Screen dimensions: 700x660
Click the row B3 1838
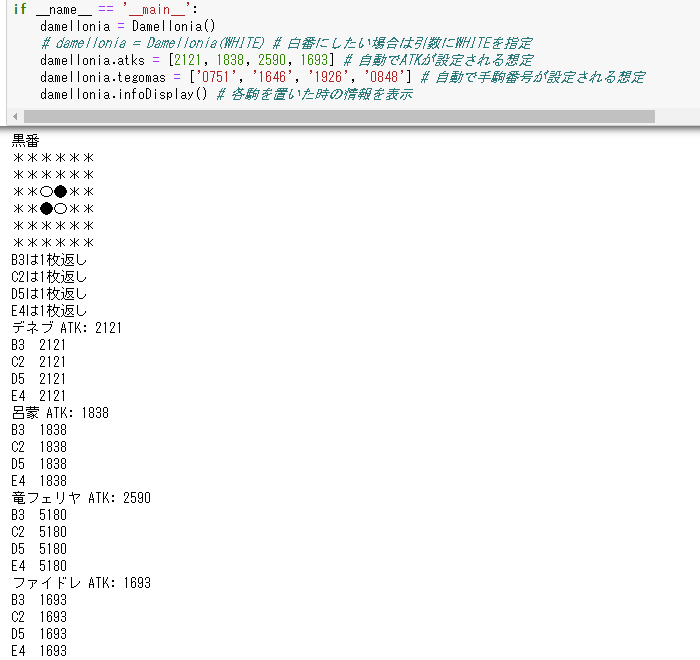point(39,429)
